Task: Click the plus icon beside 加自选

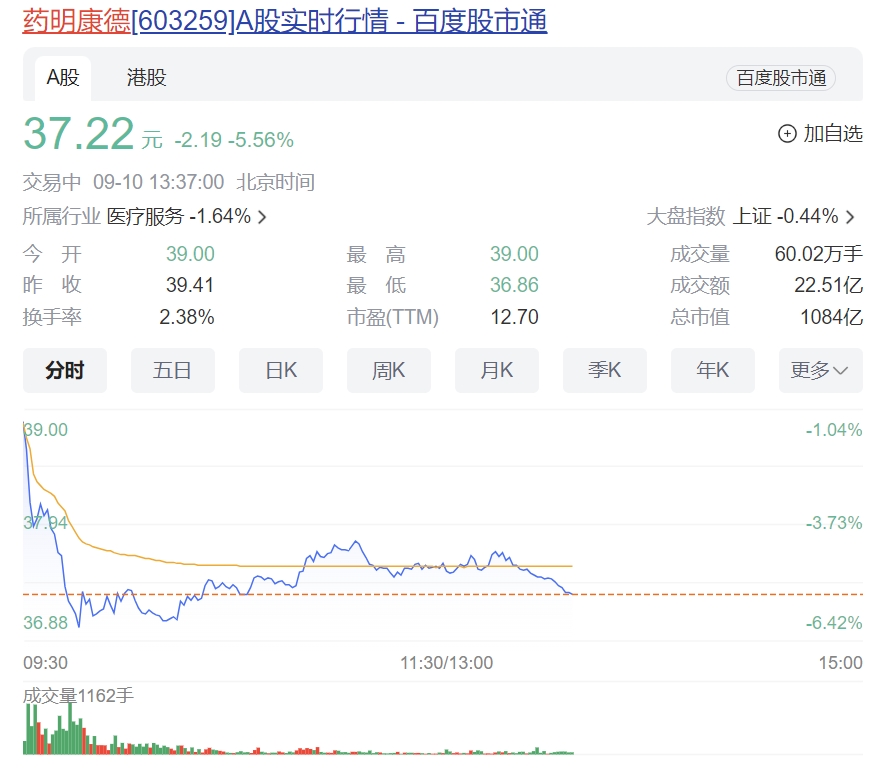Action: pos(787,134)
